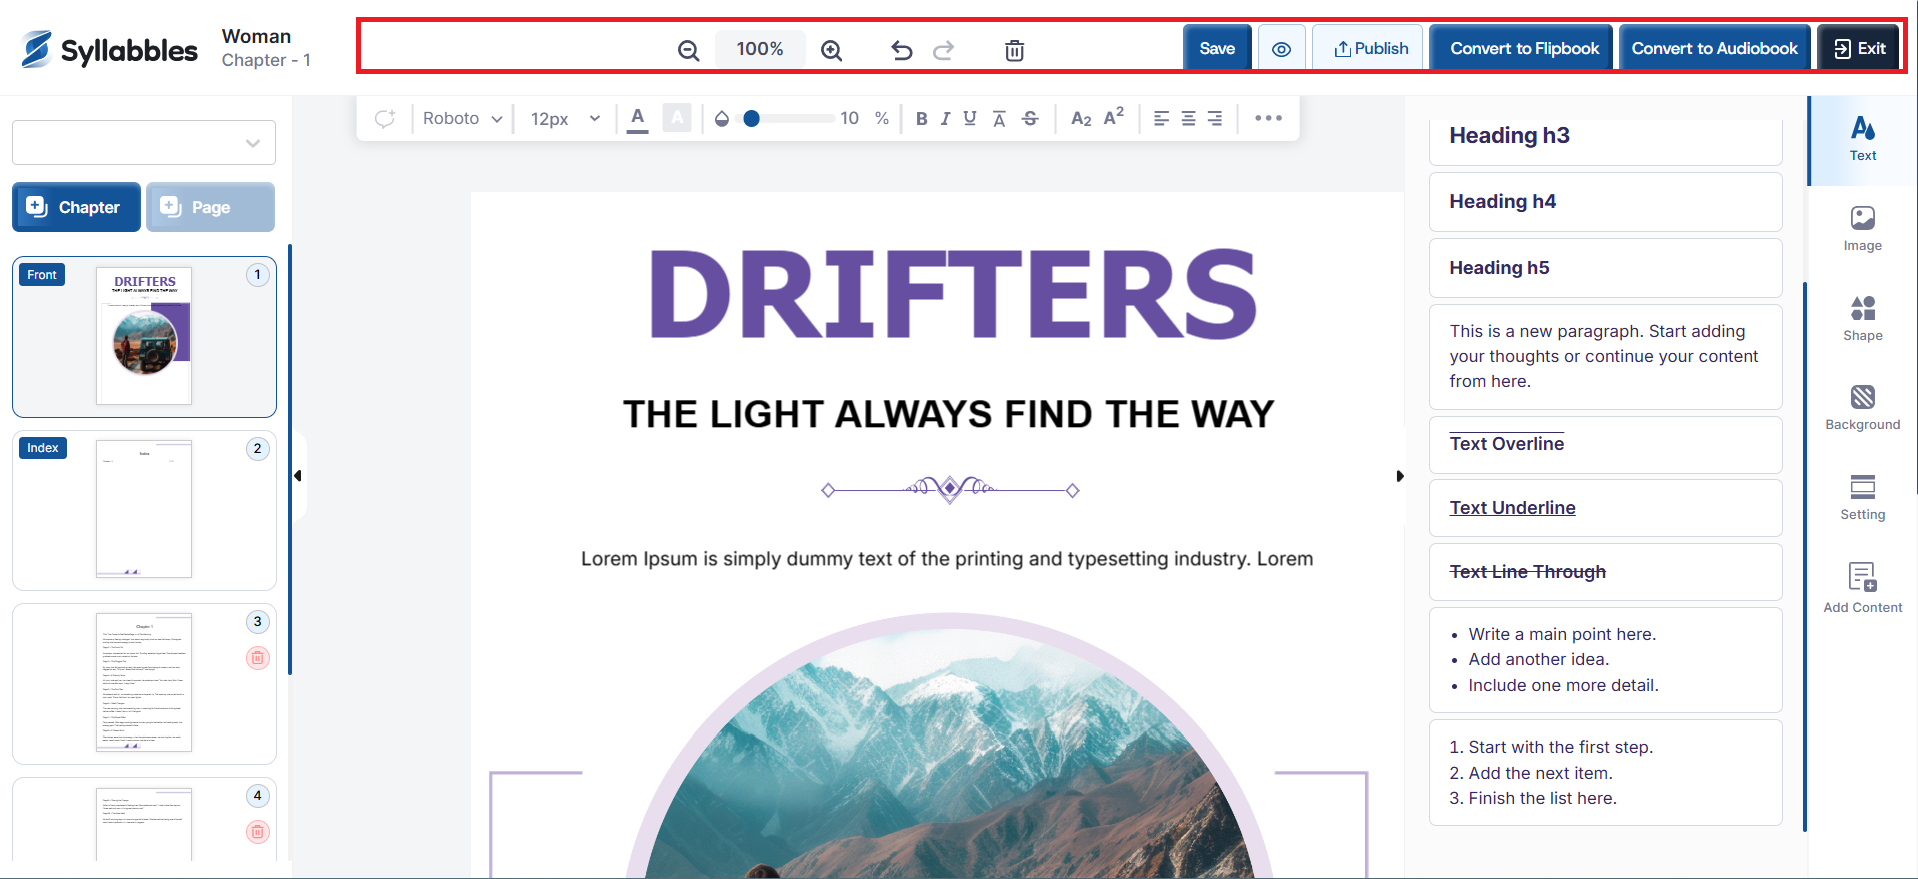Click the opacity value 10 field
The height and width of the screenshot is (879, 1918).
pos(850,118)
